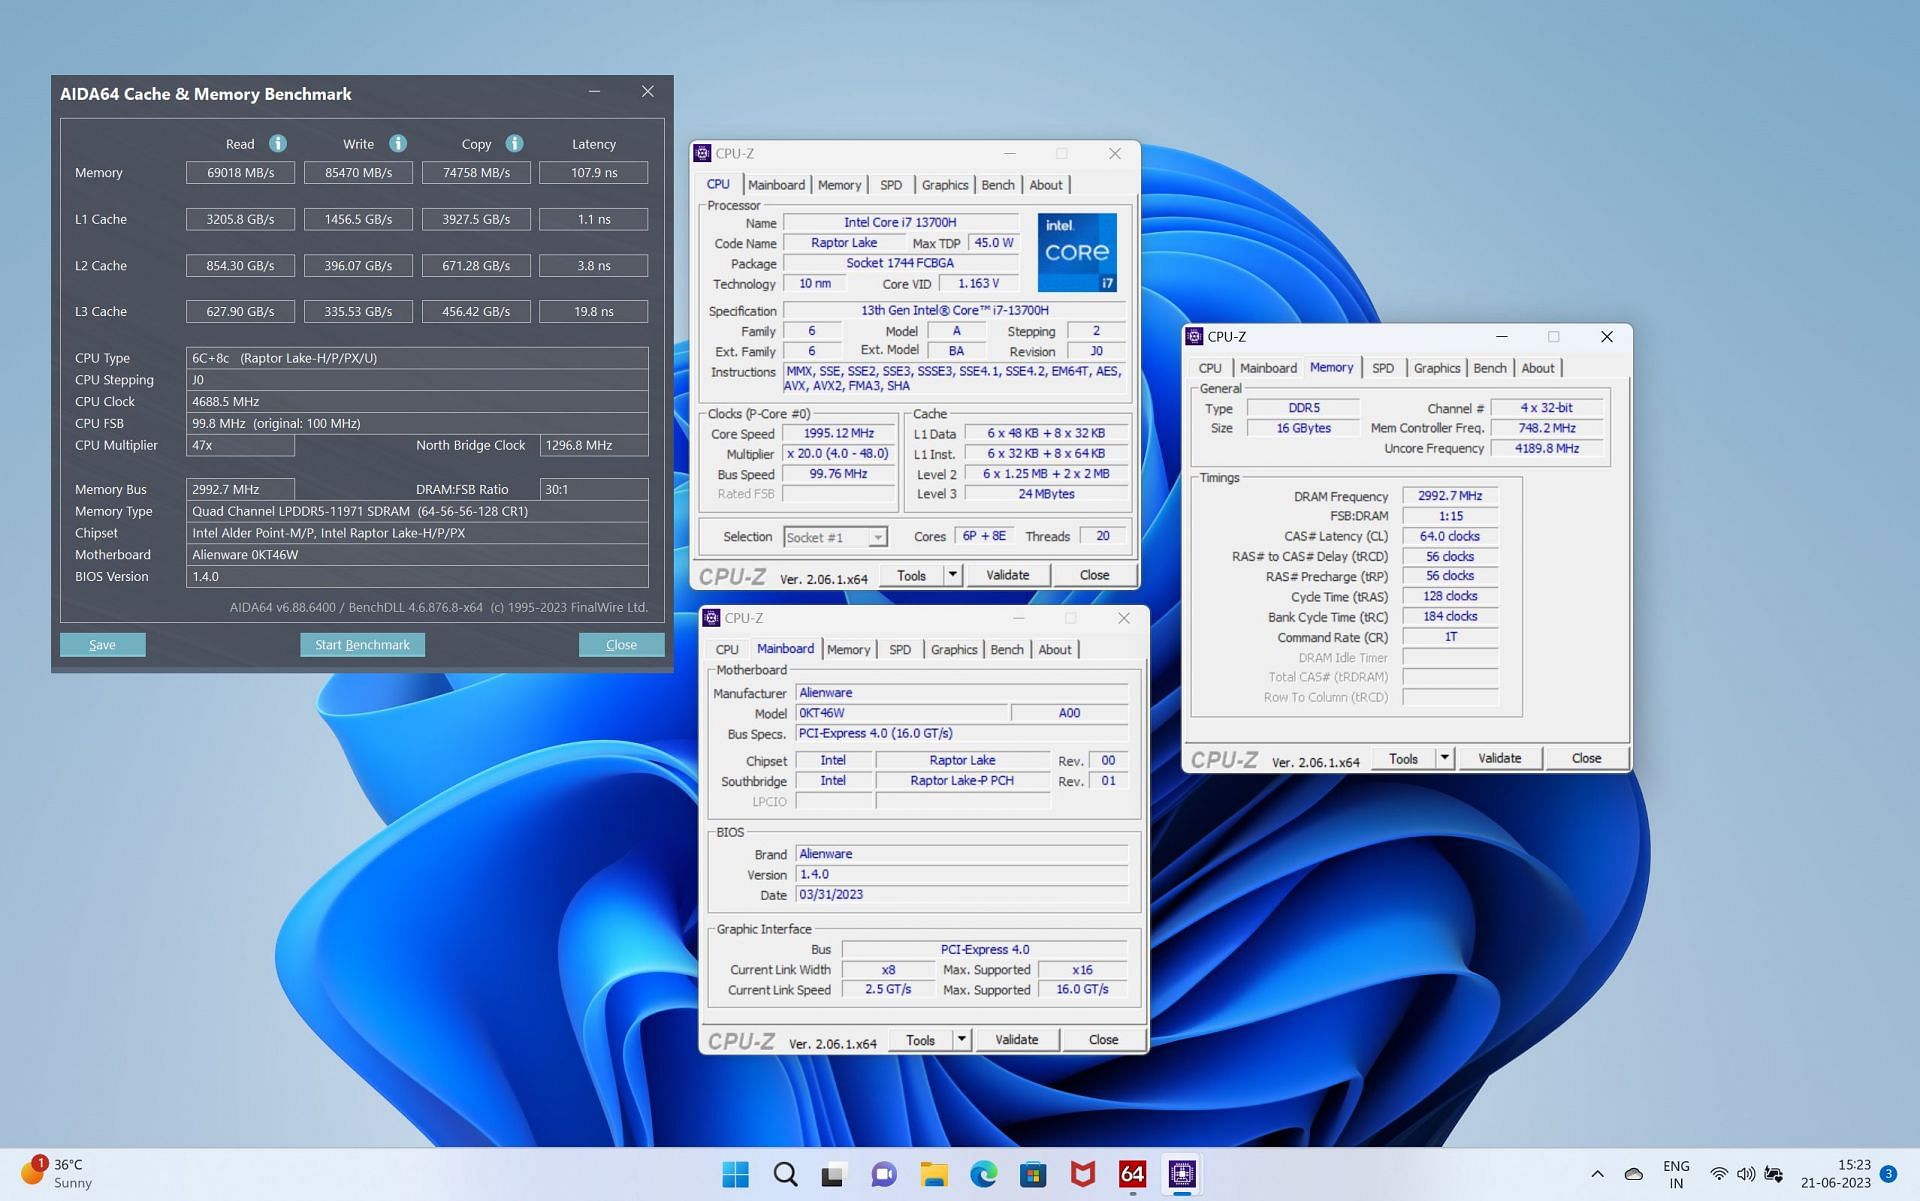Click Validate in Mainboard CPU-Z window

[1016, 1040]
